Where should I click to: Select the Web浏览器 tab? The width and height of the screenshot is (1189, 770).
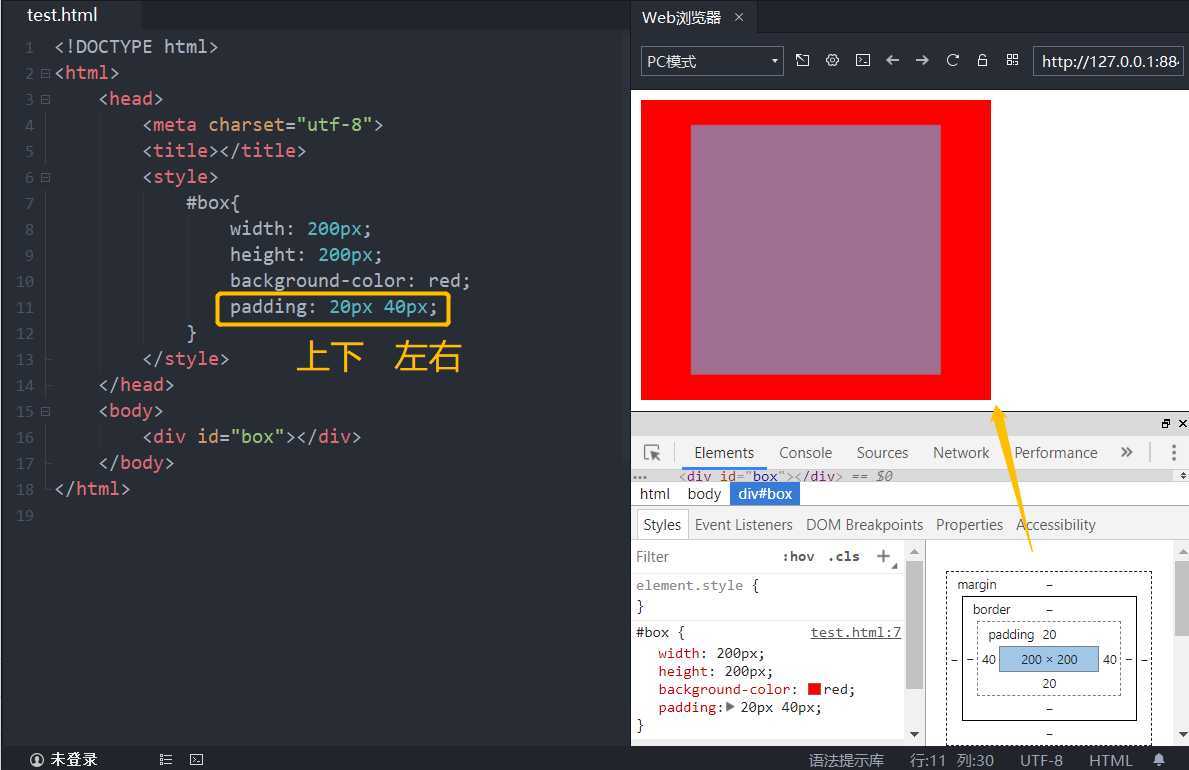point(681,17)
